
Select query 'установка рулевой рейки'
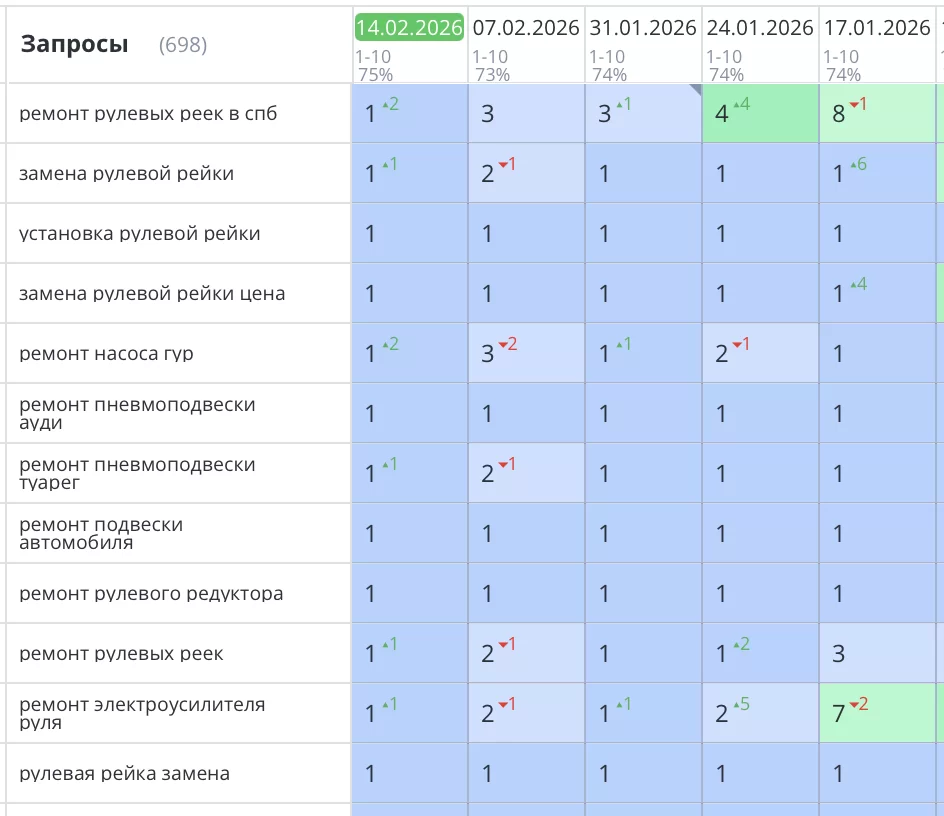tap(140, 234)
